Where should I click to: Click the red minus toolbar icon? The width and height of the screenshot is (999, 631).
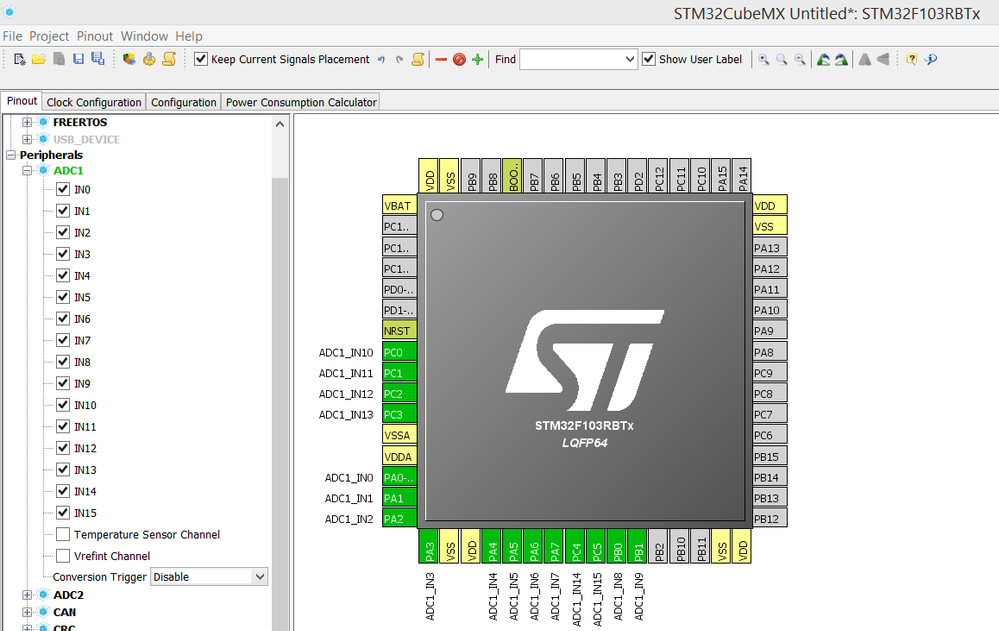click(x=441, y=59)
